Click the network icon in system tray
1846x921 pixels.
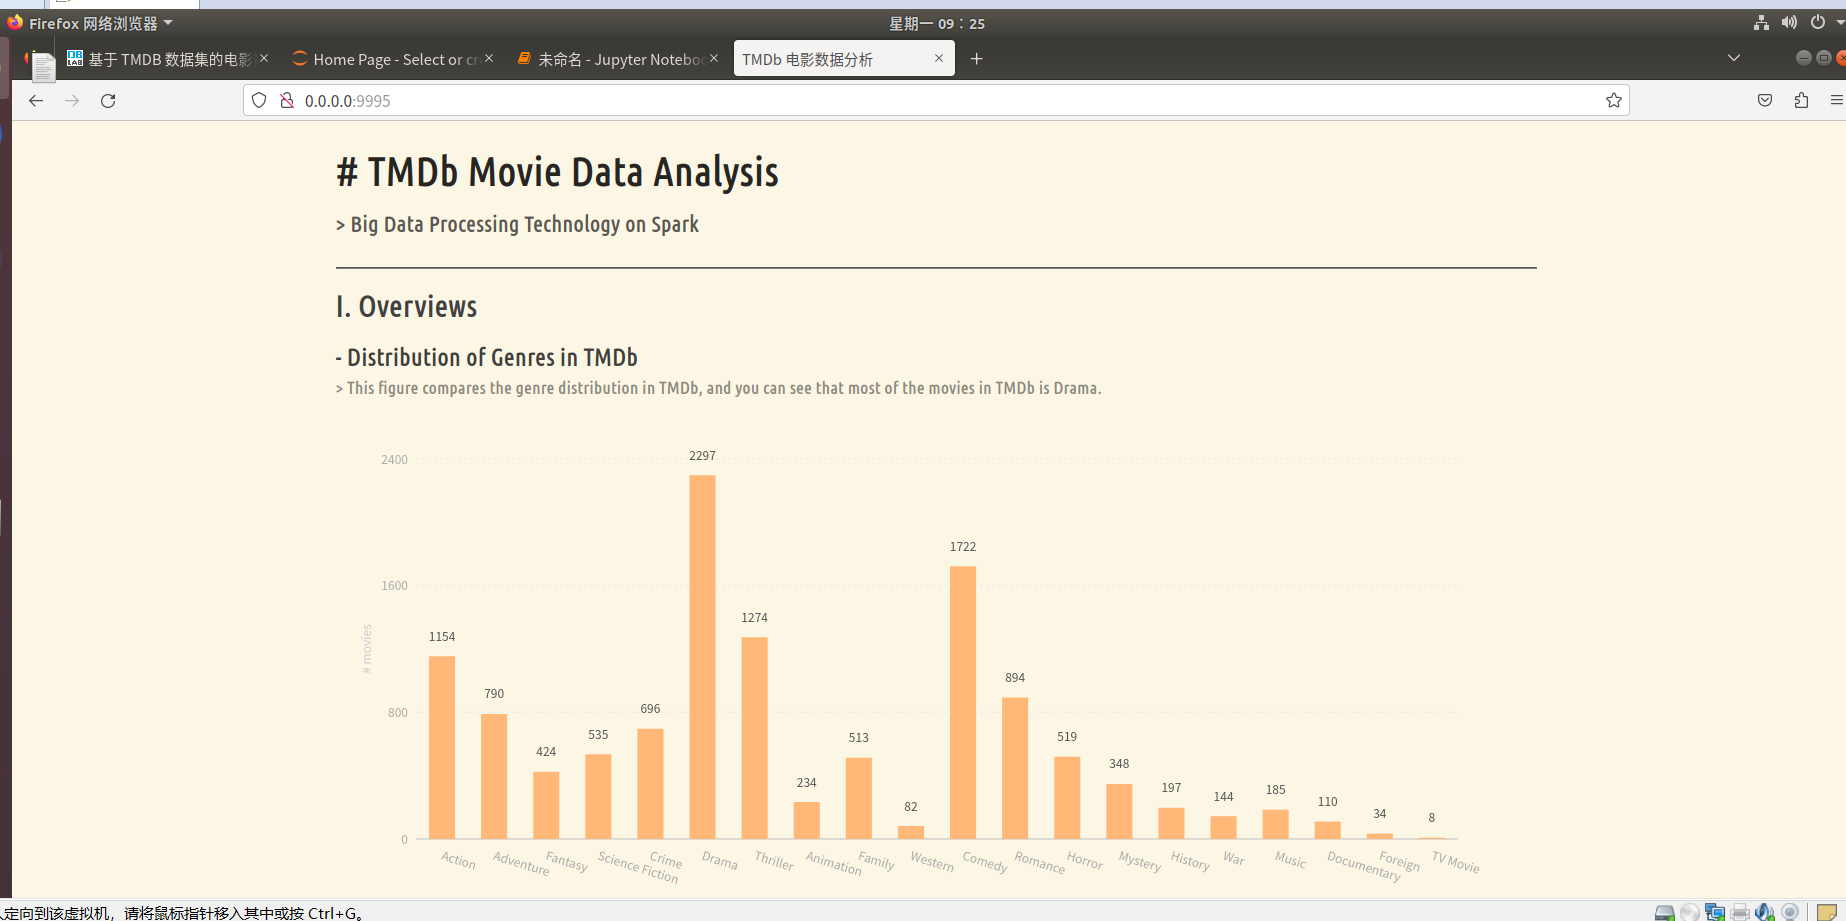click(x=1762, y=22)
